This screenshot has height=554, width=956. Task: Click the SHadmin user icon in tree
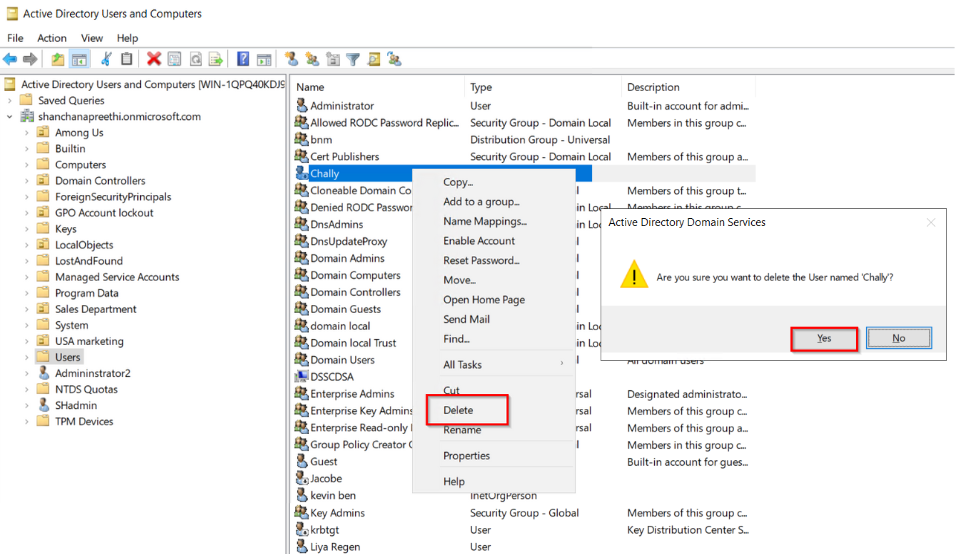point(43,405)
